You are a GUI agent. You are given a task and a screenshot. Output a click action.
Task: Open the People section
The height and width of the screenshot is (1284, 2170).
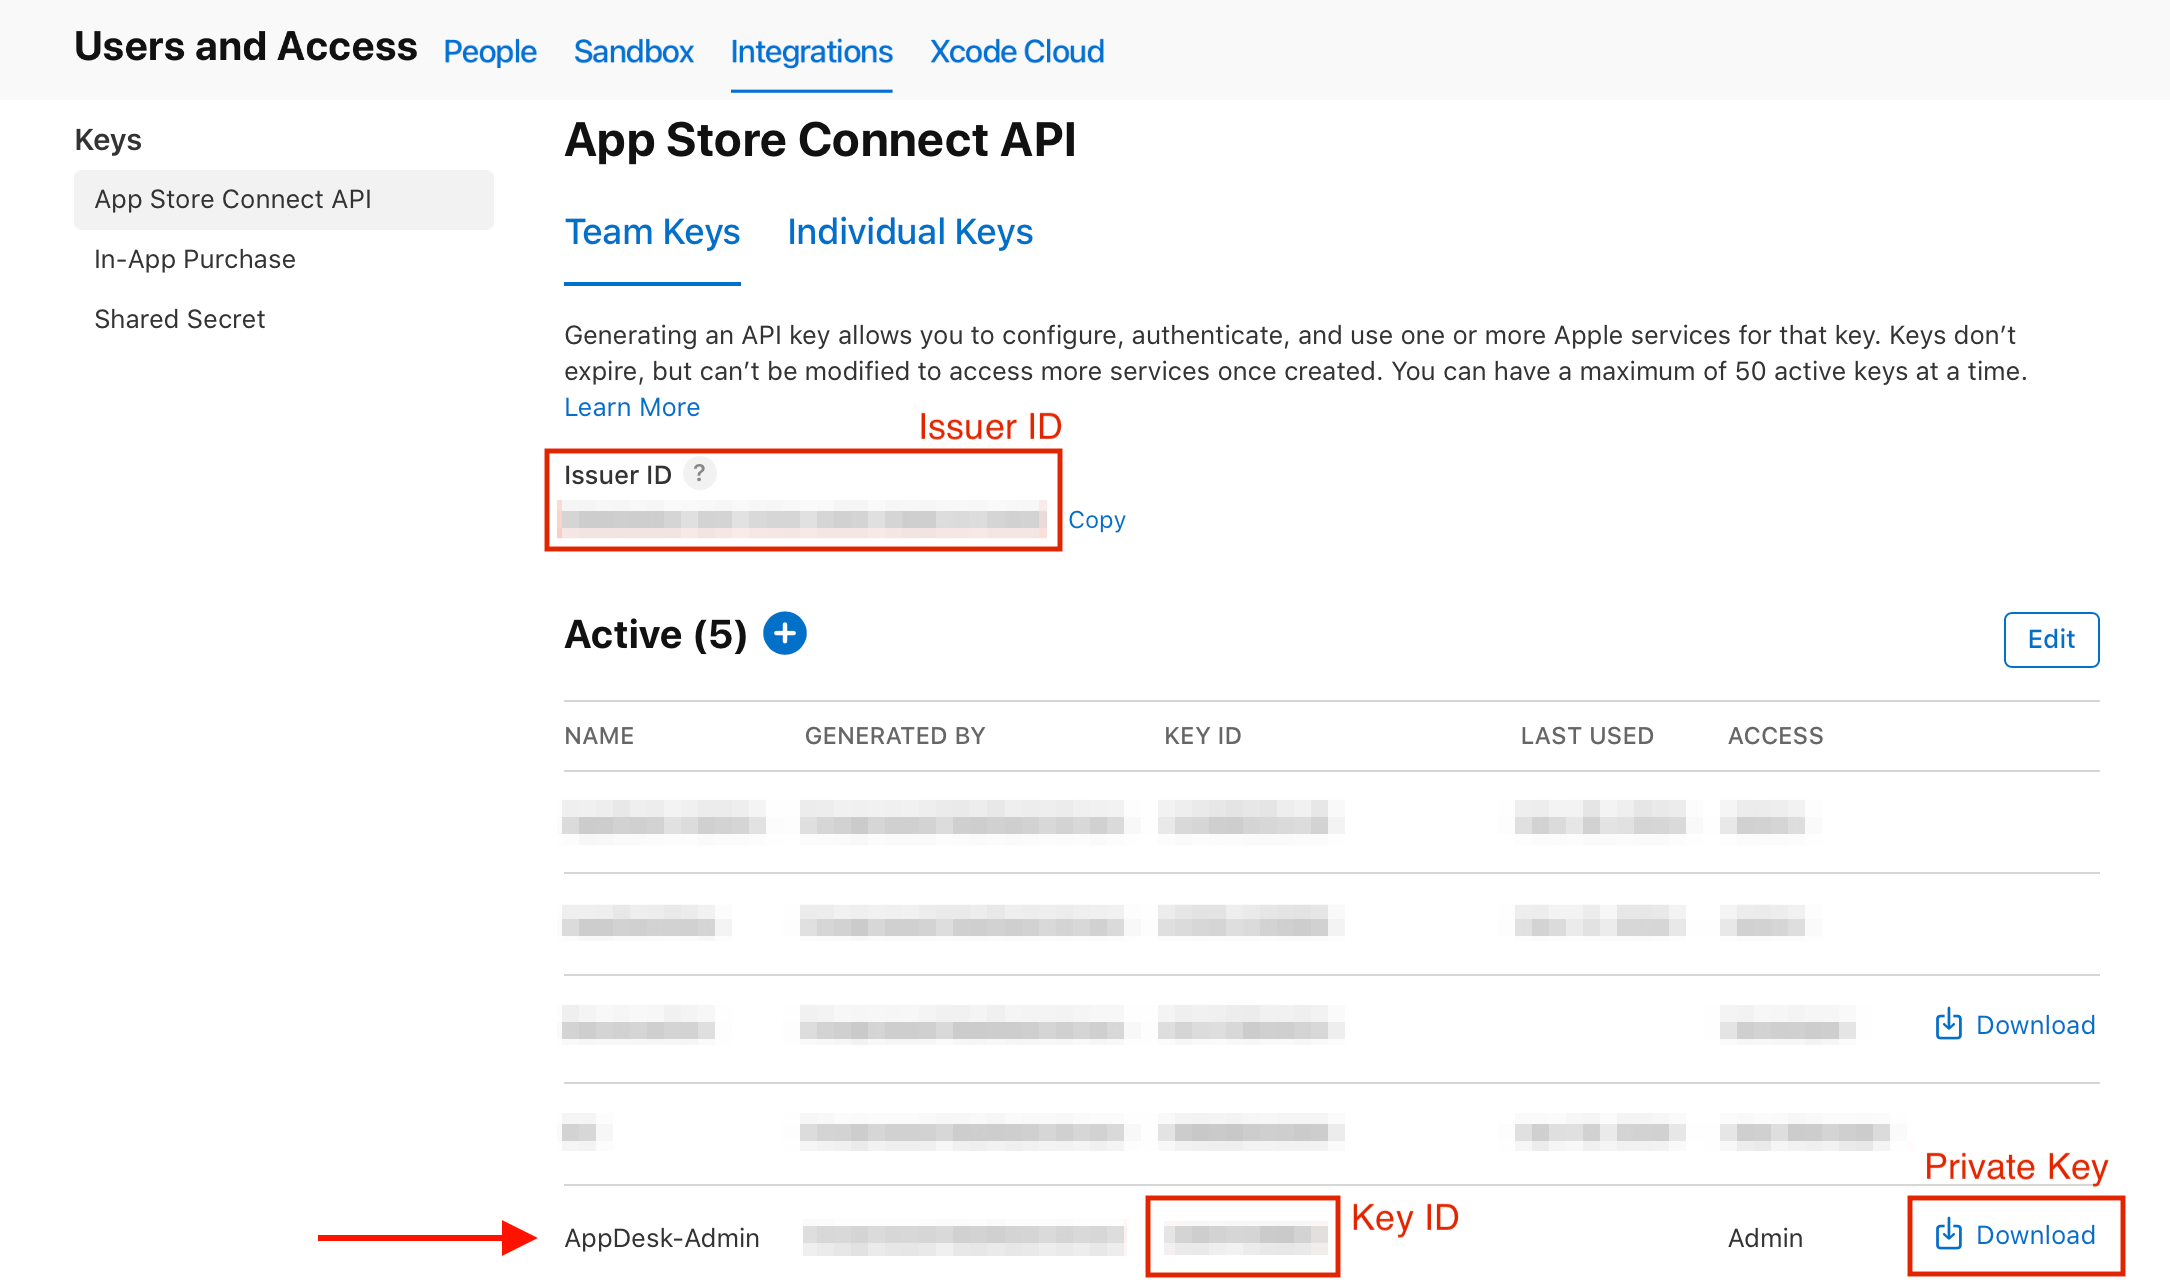click(489, 51)
